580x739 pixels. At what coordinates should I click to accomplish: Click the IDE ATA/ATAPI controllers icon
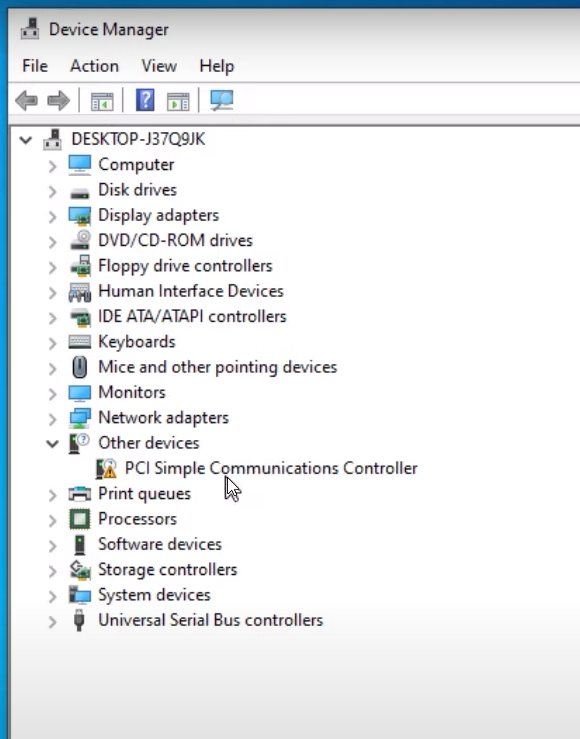point(80,317)
